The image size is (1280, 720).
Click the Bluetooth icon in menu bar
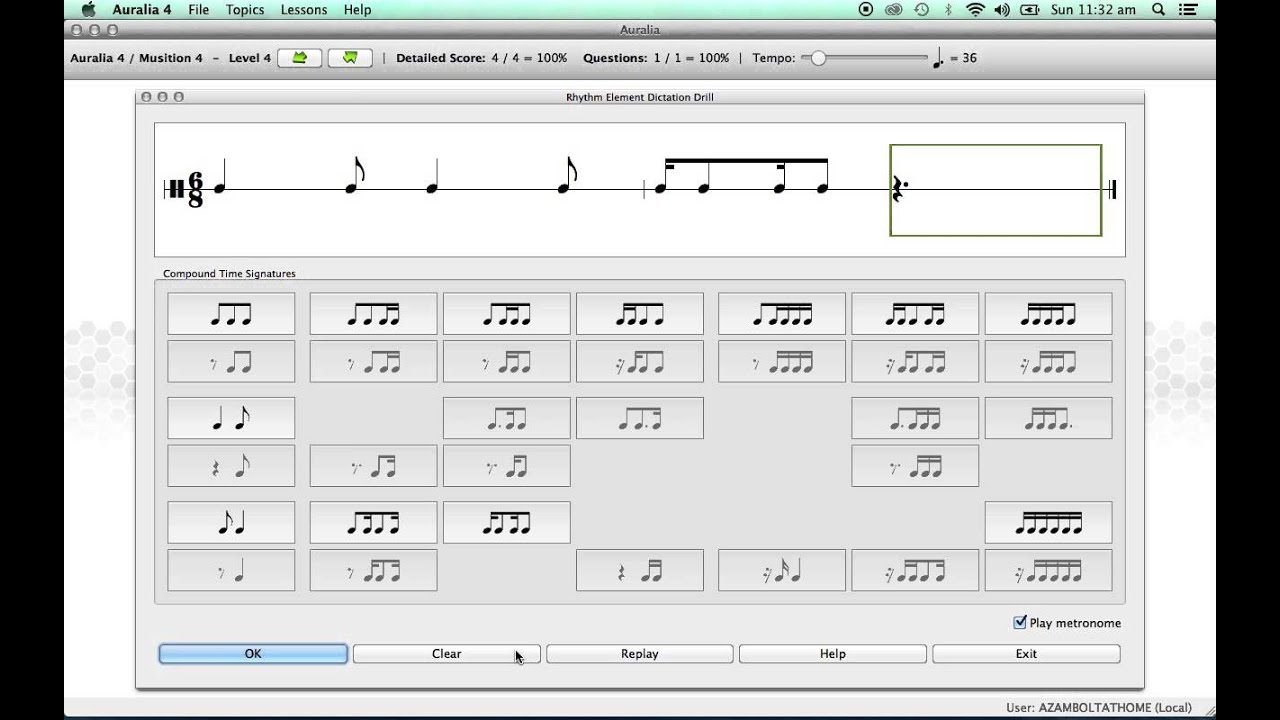coord(948,9)
